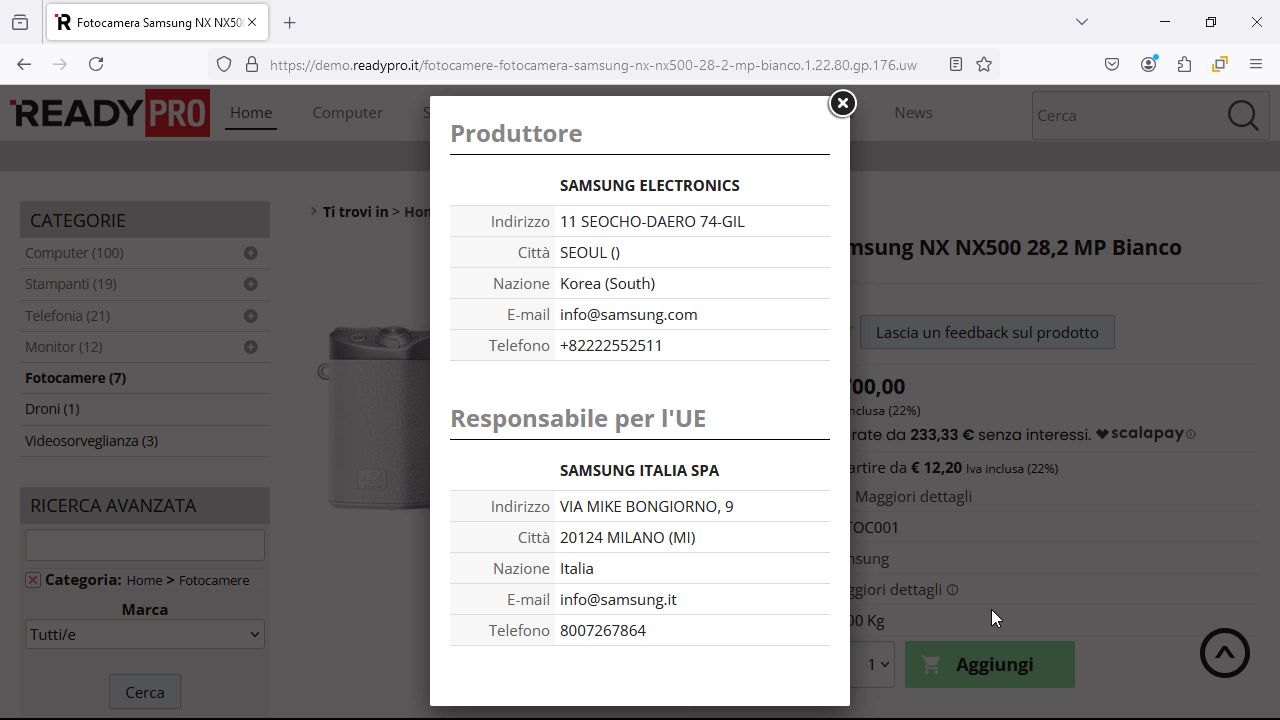1280x720 pixels.
Task: Click SAMSUNG ITALIA SPA heading
Action: point(640,471)
